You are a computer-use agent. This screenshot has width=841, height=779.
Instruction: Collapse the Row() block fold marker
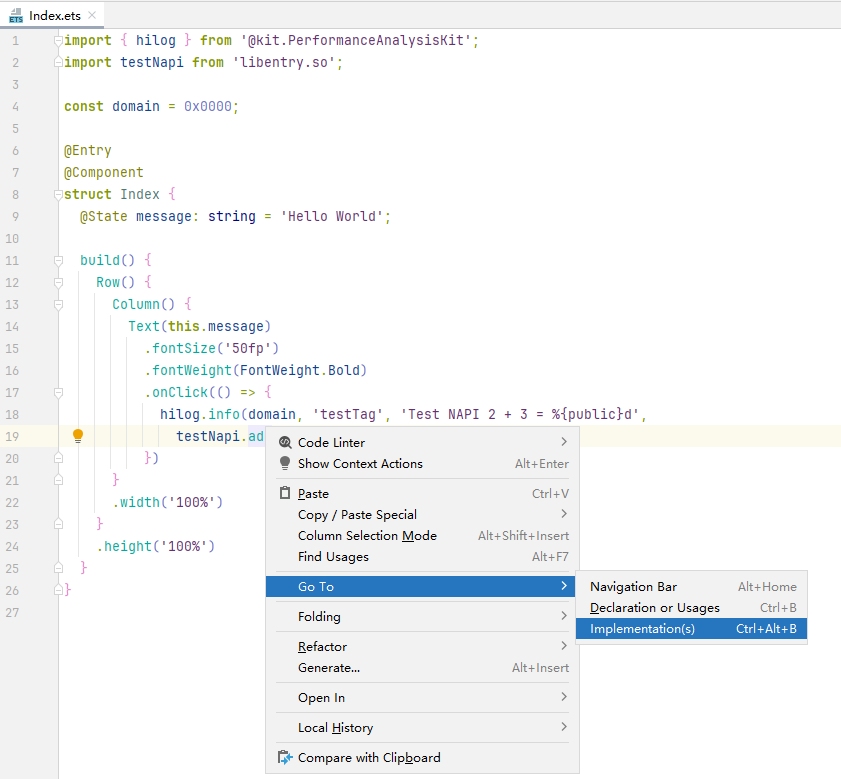click(59, 282)
